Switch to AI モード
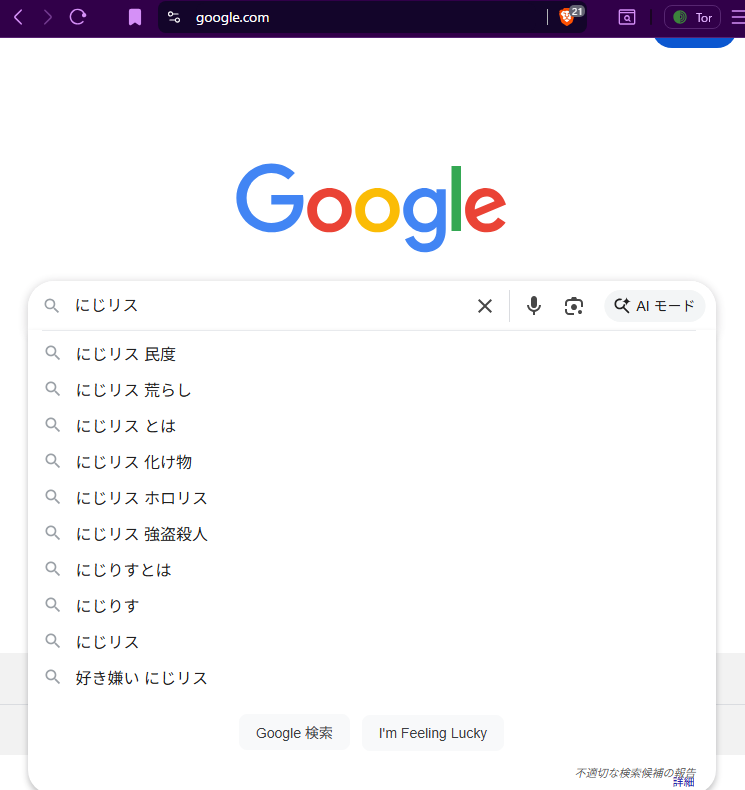This screenshot has height=790, width=745. pyautogui.click(x=654, y=306)
